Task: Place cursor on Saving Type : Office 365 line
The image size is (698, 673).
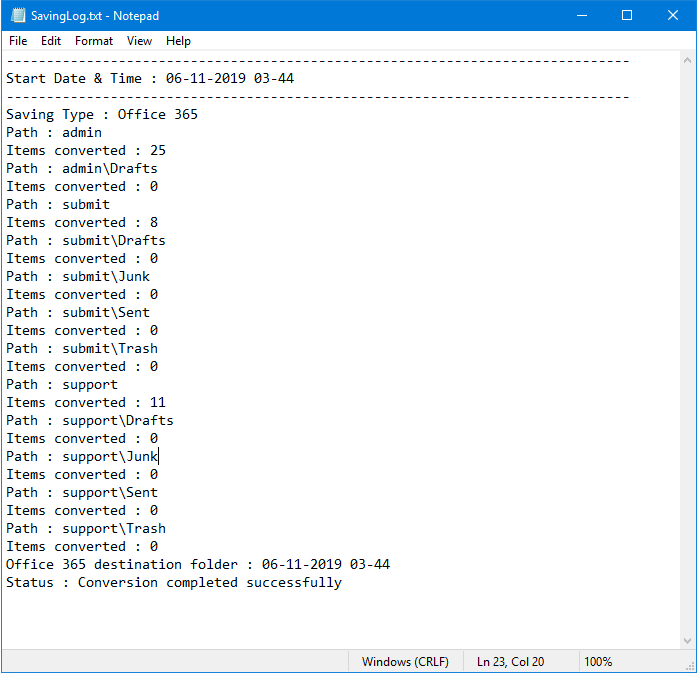Action: pyautogui.click(x=102, y=114)
